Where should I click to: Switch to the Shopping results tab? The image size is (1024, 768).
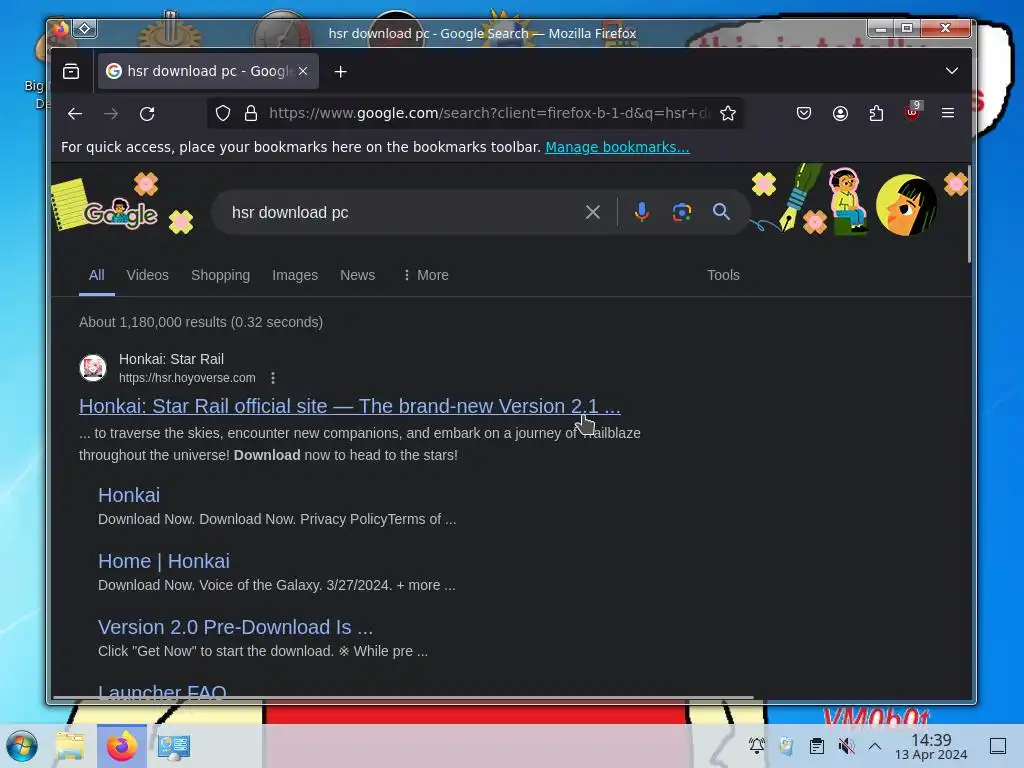point(220,275)
